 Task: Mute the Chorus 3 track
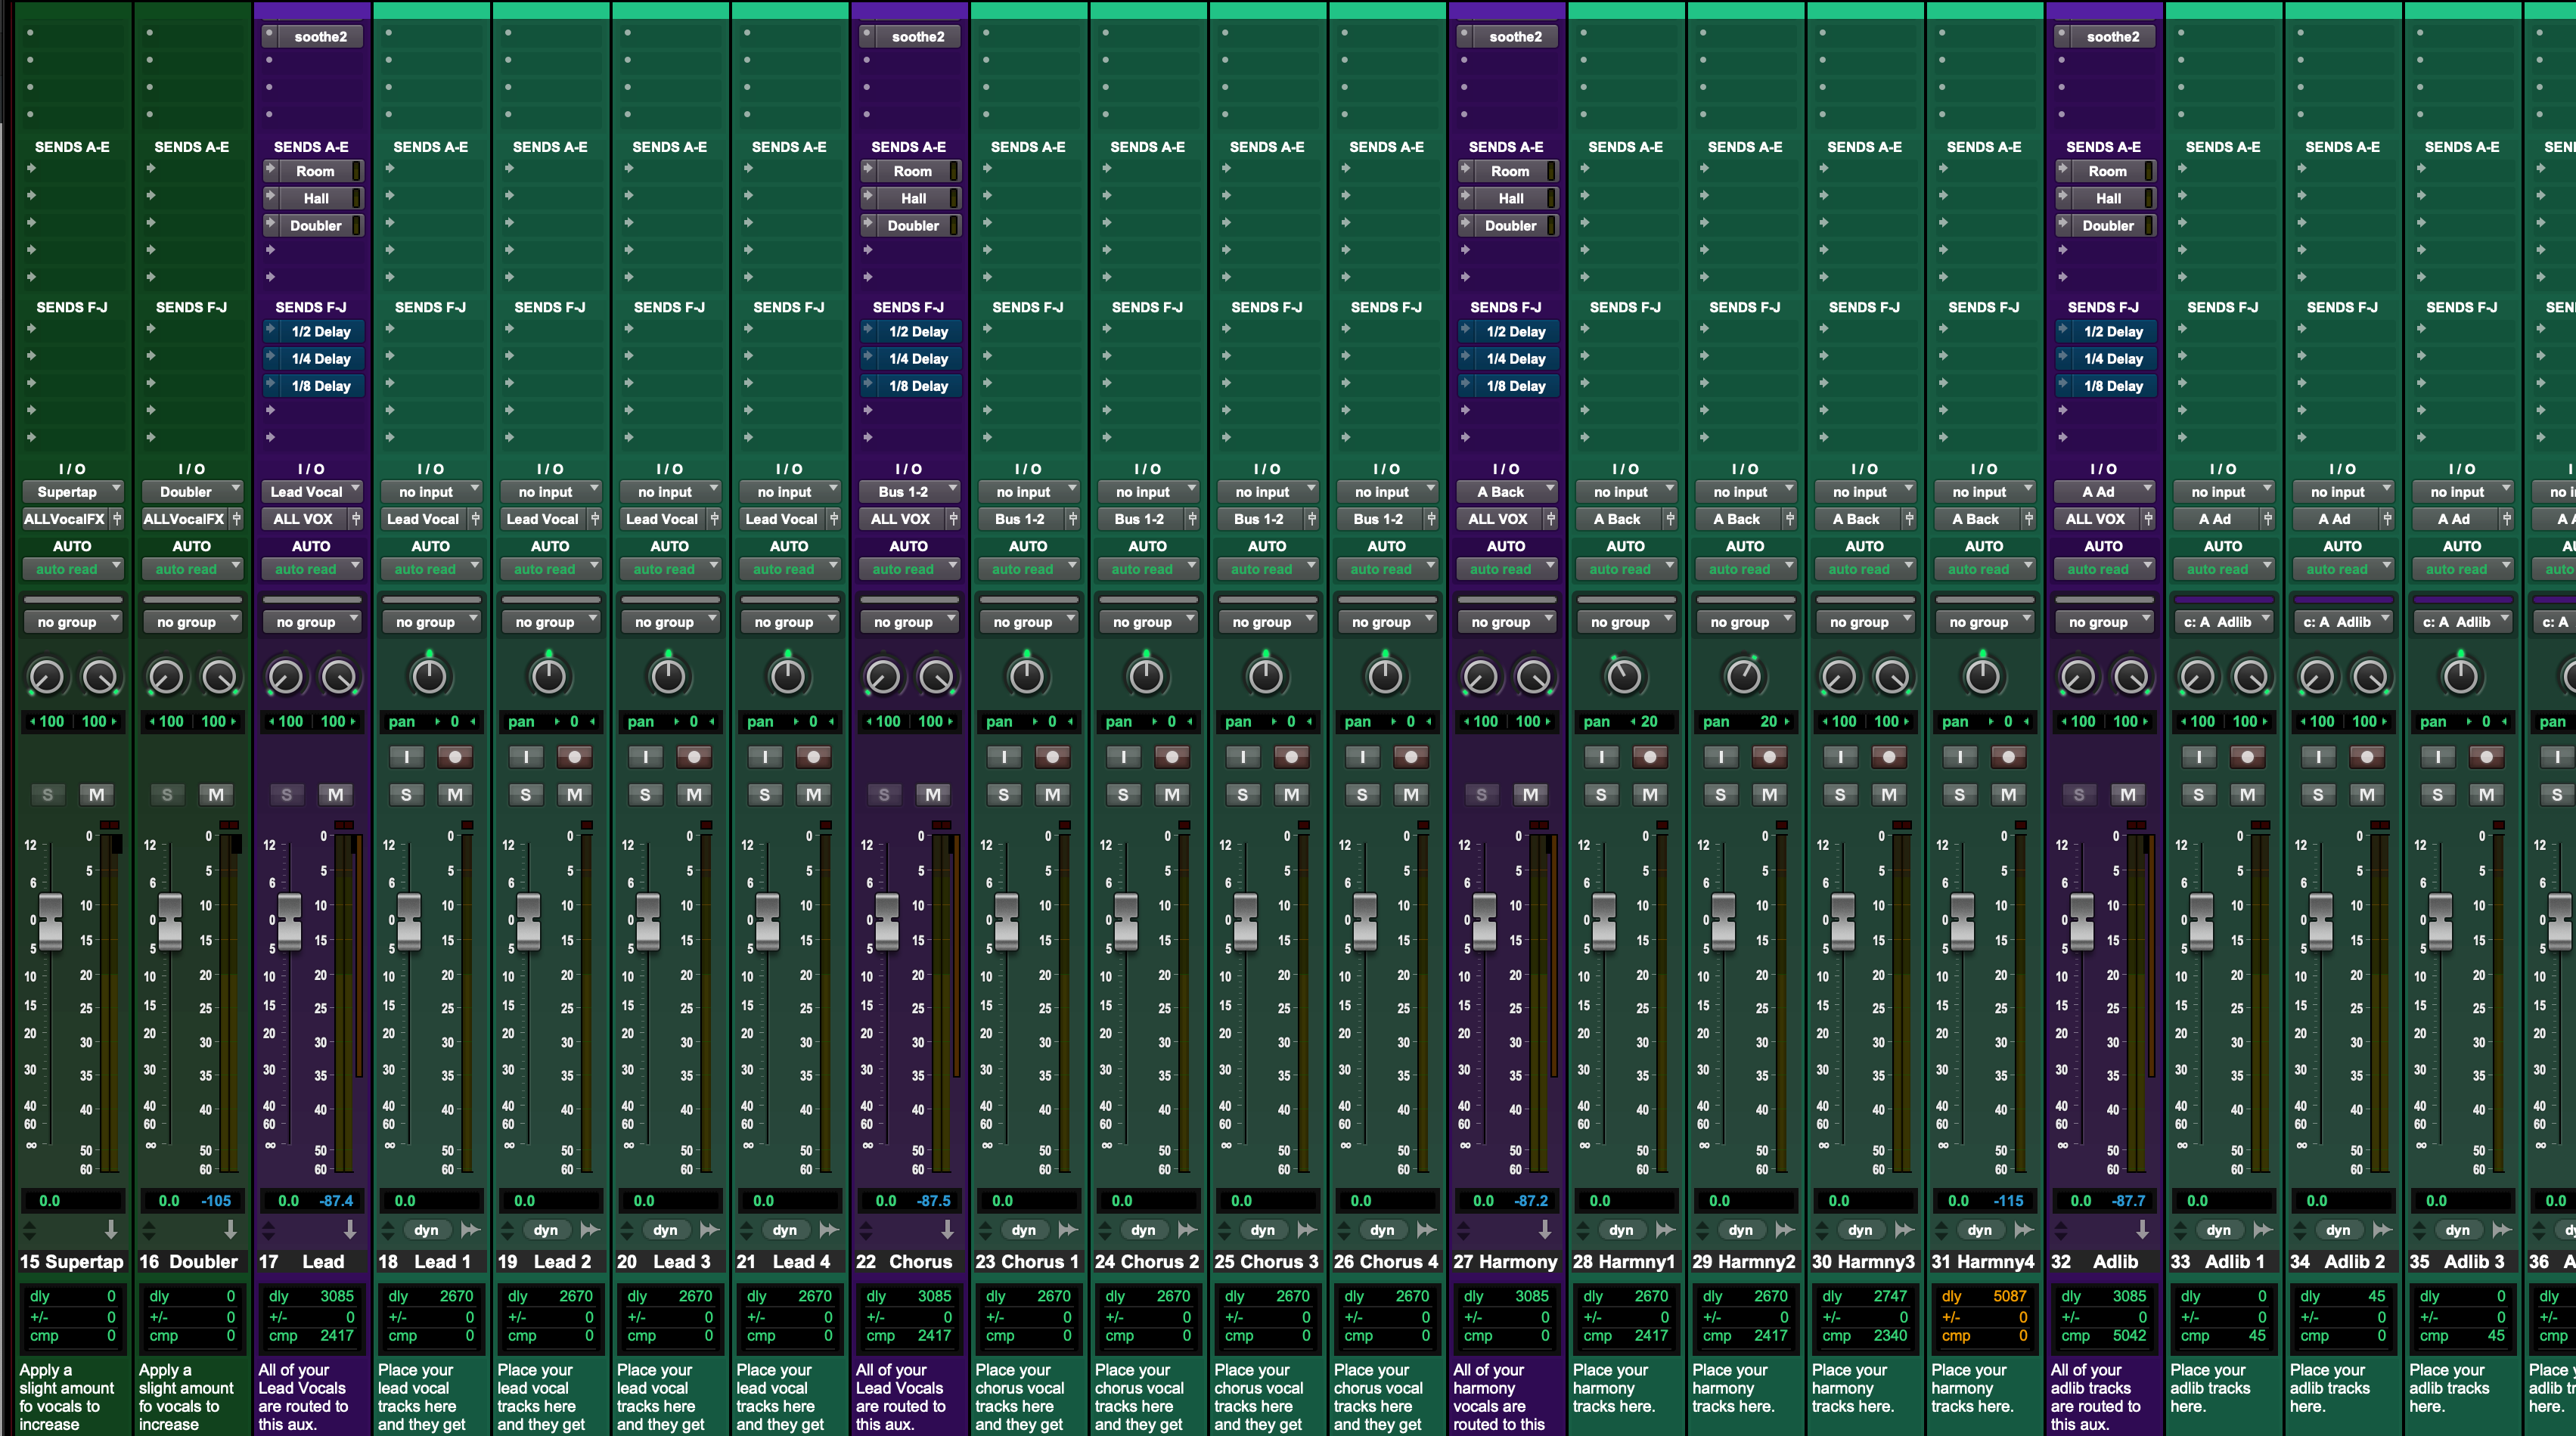click(x=1291, y=794)
